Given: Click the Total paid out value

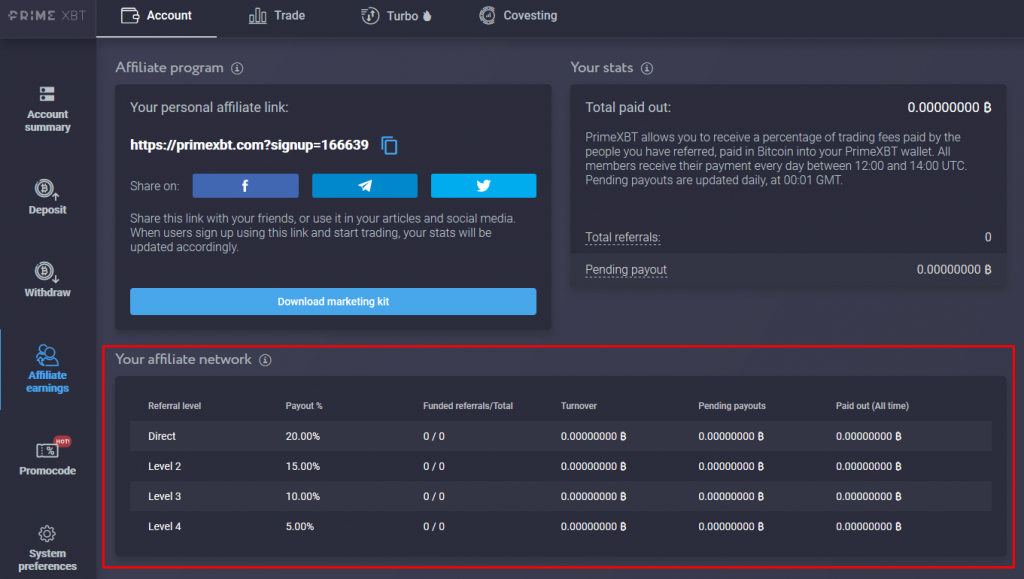Looking at the screenshot, I should (949, 107).
